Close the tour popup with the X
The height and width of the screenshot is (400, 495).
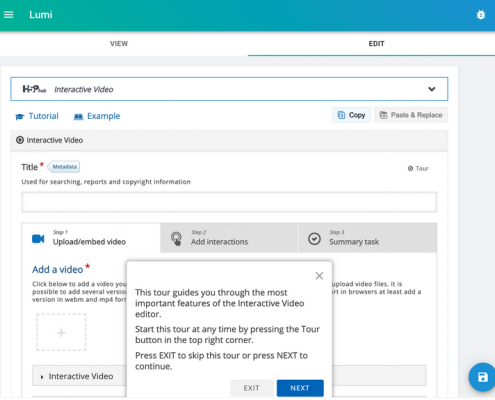click(x=319, y=276)
